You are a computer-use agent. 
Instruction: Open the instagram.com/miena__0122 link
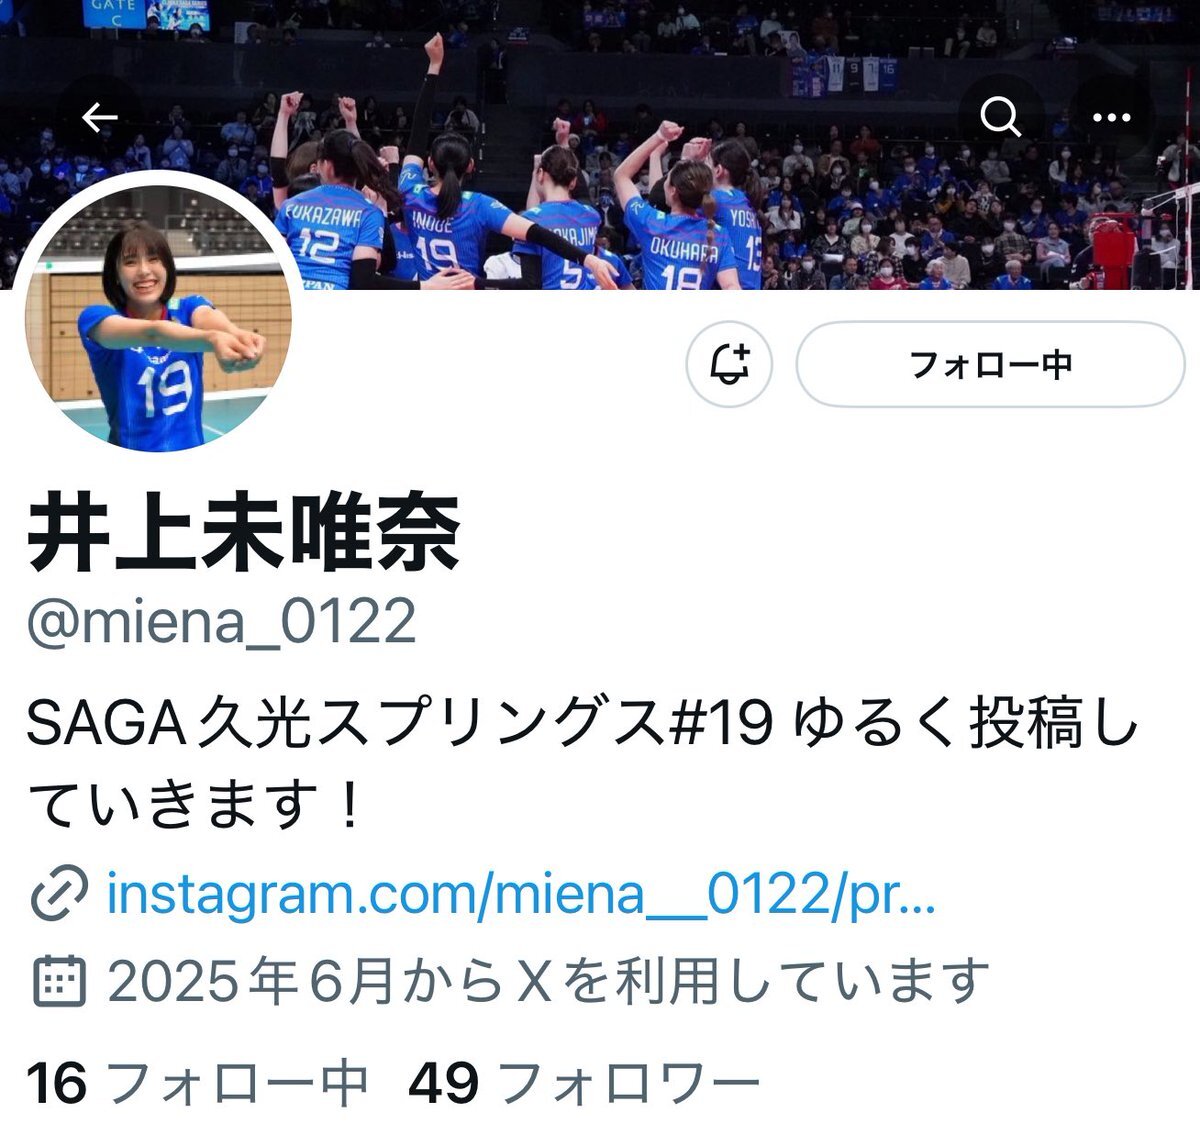point(521,893)
